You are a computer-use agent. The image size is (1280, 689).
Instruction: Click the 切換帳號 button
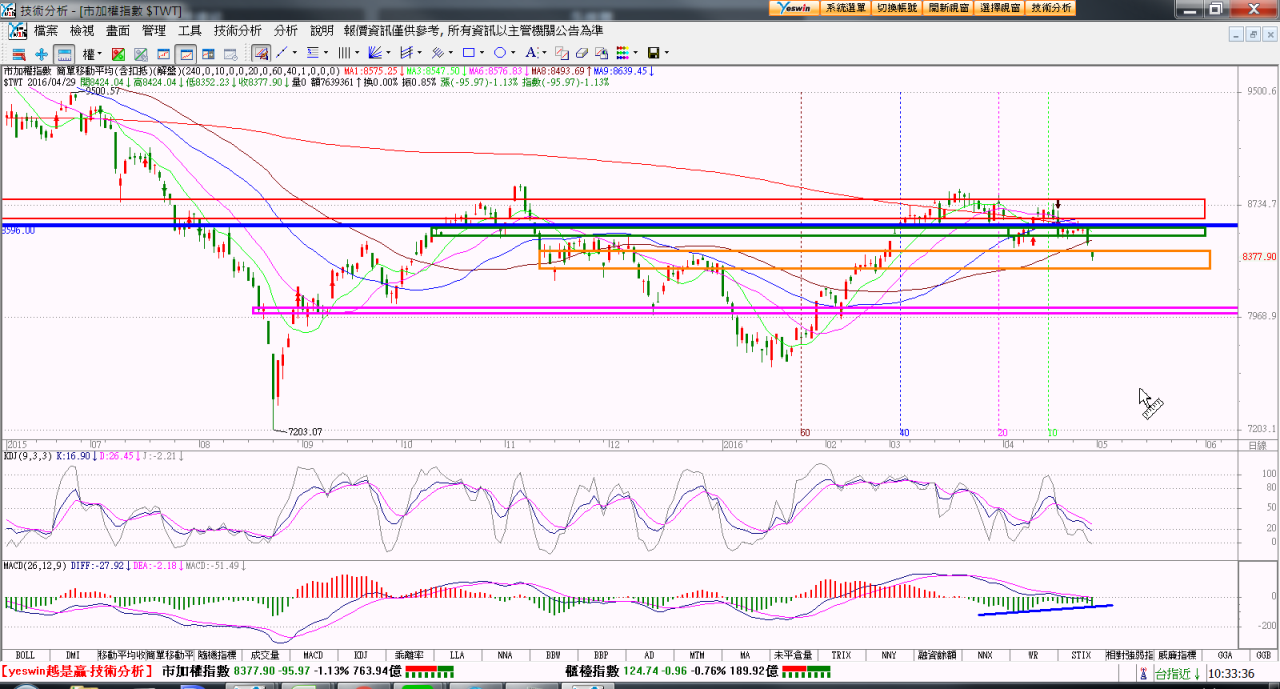pos(897,8)
